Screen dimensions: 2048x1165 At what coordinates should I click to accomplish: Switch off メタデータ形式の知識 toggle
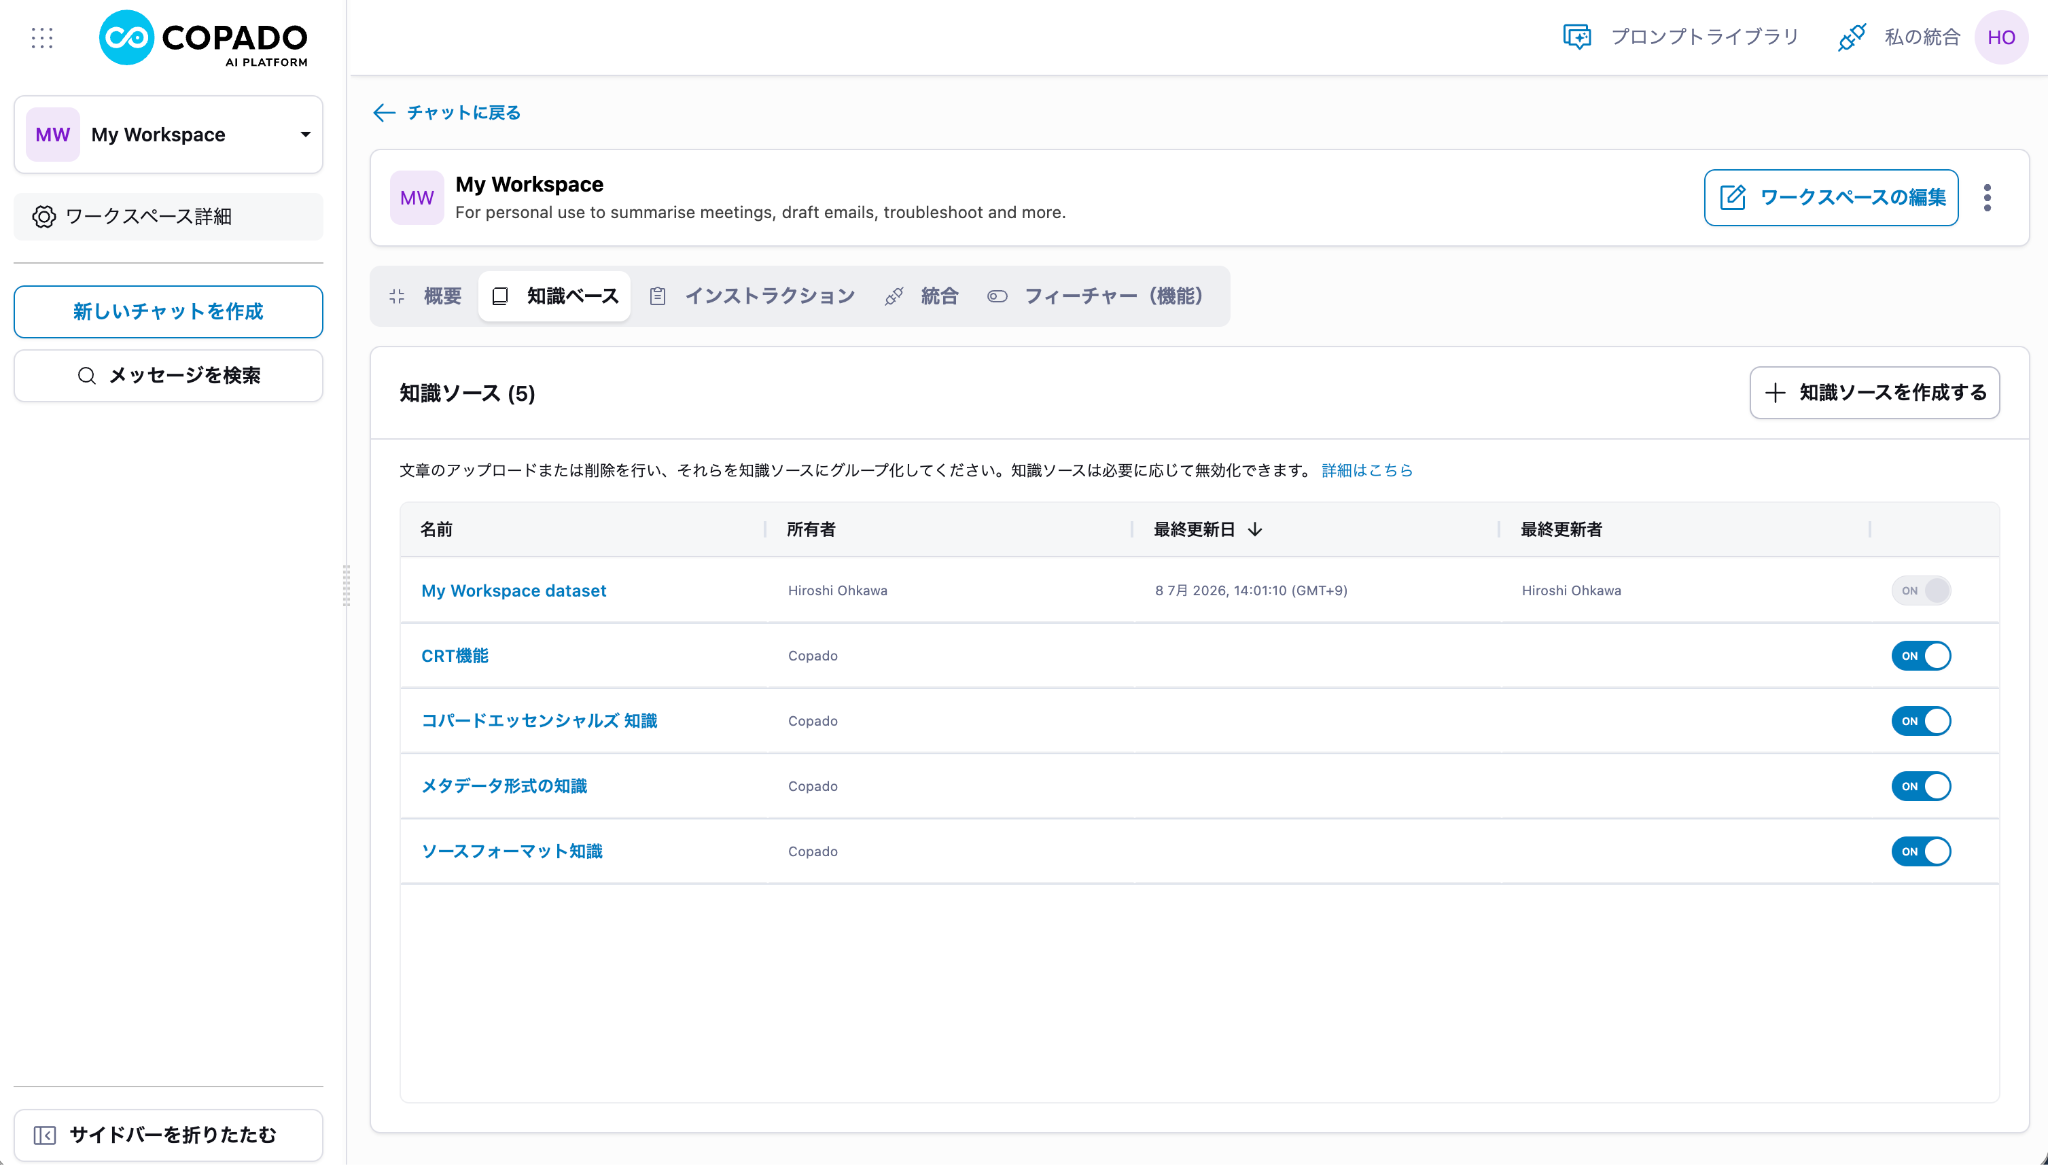(x=1921, y=786)
